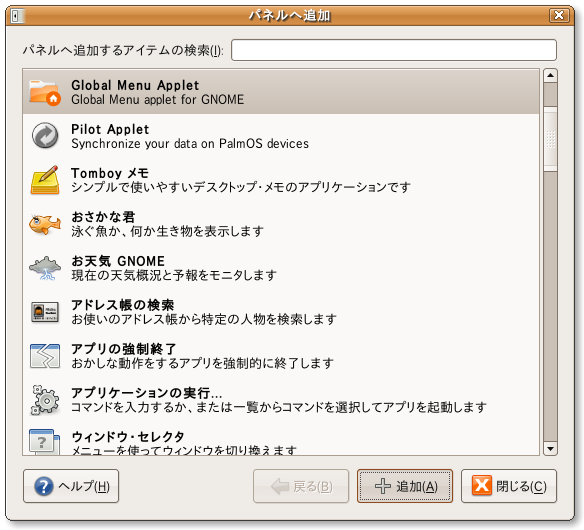584x530 pixels.
Task: Select the Tomboy メモ title text
Action: click(110, 173)
